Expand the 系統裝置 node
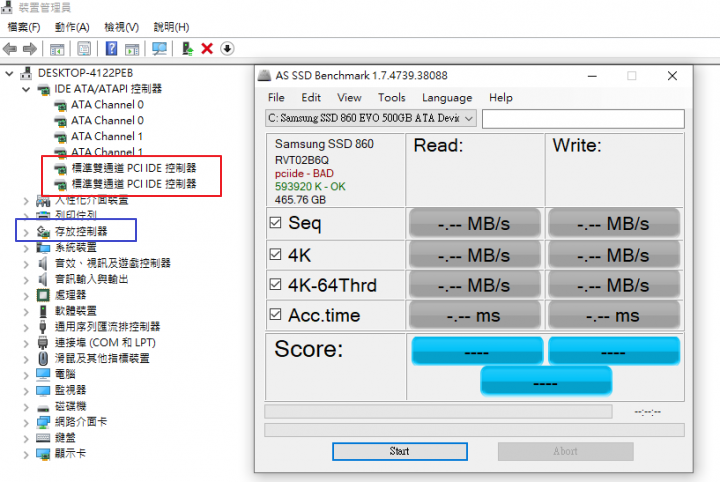The width and height of the screenshot is (720, 482). pos(26,248)
